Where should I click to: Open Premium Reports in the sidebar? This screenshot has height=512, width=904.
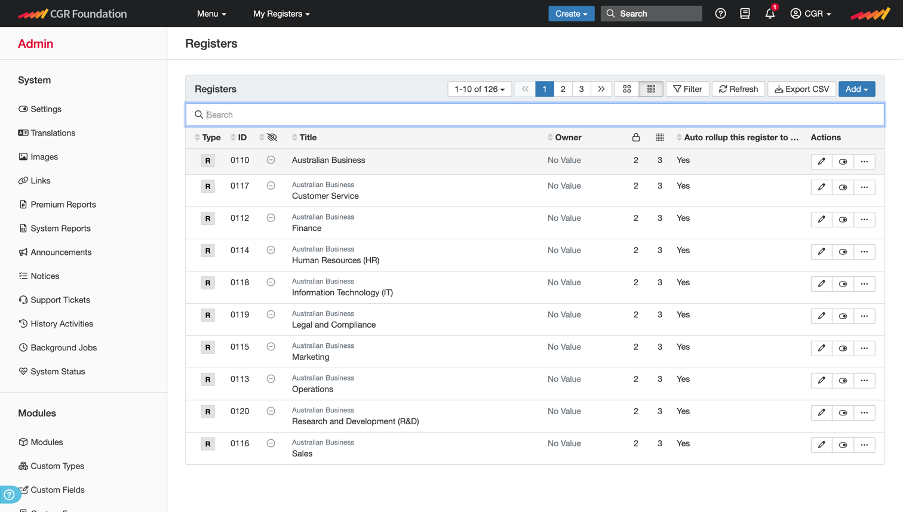57,205
